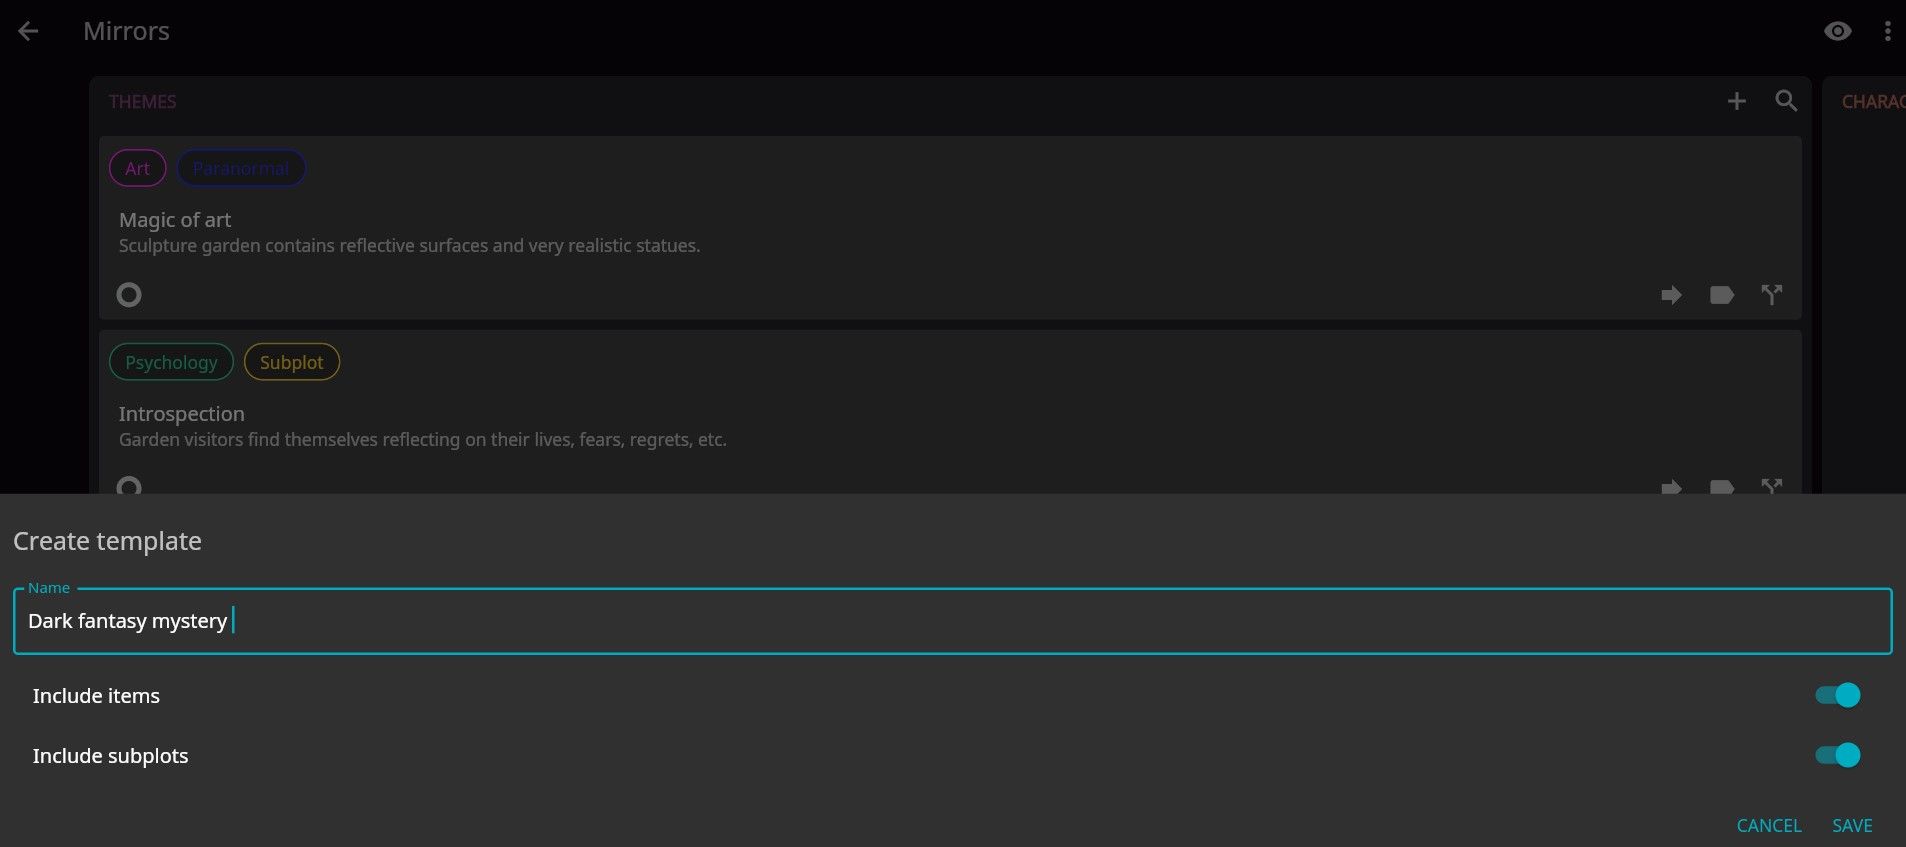Click the Create template heading
This screenshot has width=1906, height=847.
[x=107, y=541]
